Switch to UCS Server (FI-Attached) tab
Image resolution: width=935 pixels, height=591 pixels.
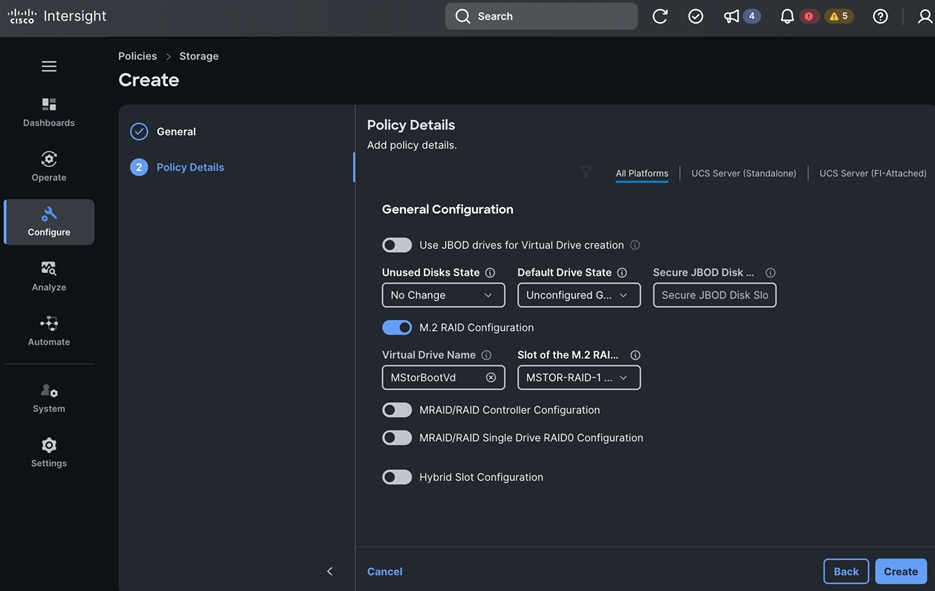[873, 174]
